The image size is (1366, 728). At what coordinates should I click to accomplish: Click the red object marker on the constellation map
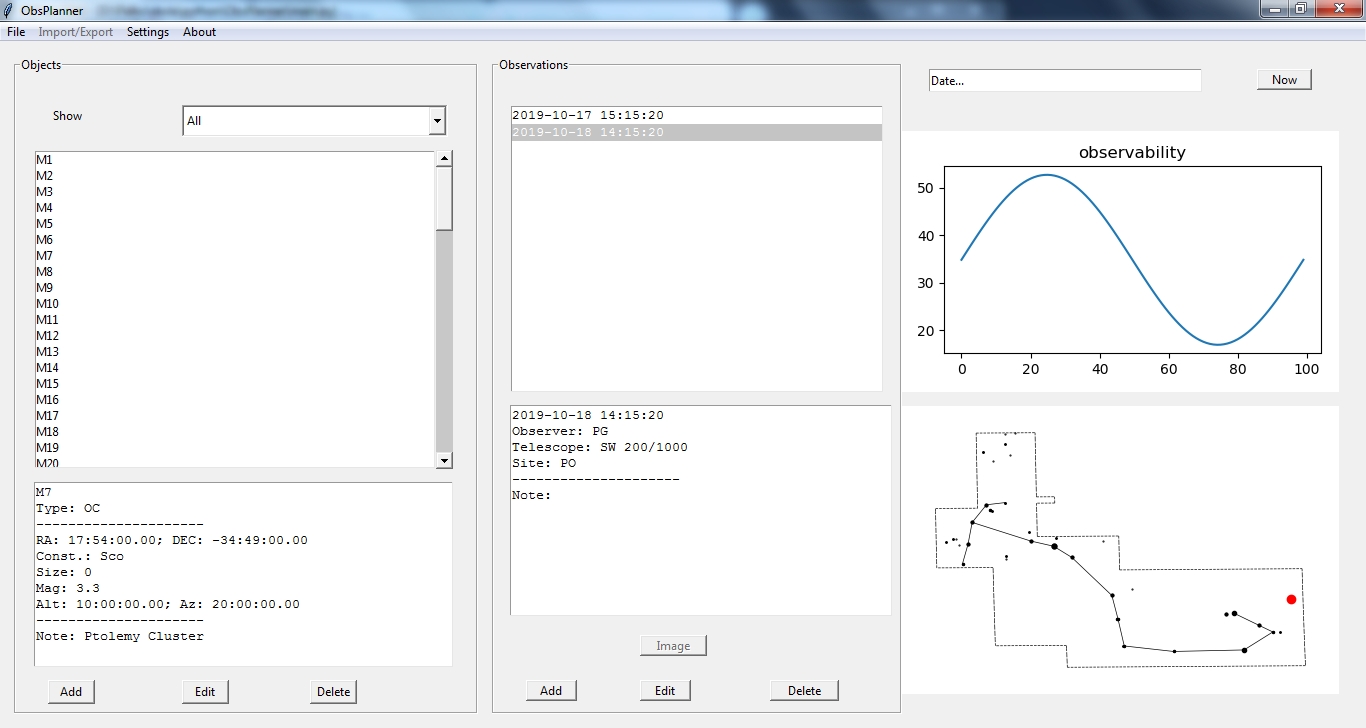pyautogui.click(x=1291, y=599)
